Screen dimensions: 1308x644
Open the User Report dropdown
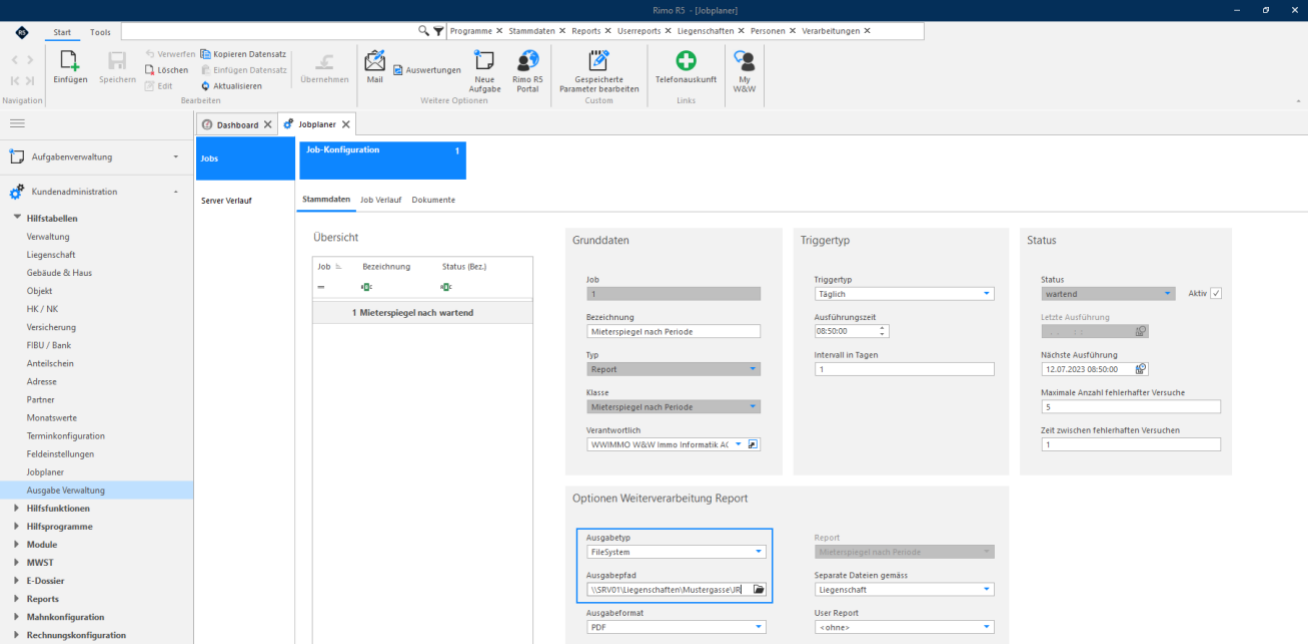(987, 627)
